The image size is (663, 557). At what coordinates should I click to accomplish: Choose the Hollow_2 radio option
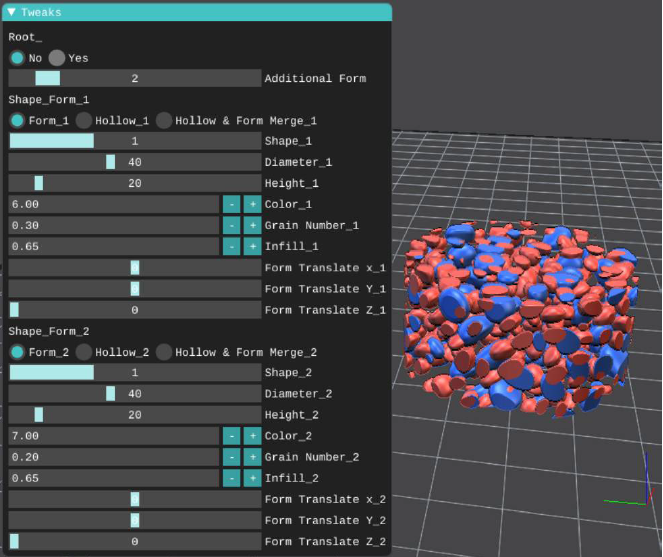[x=84, y=352]
